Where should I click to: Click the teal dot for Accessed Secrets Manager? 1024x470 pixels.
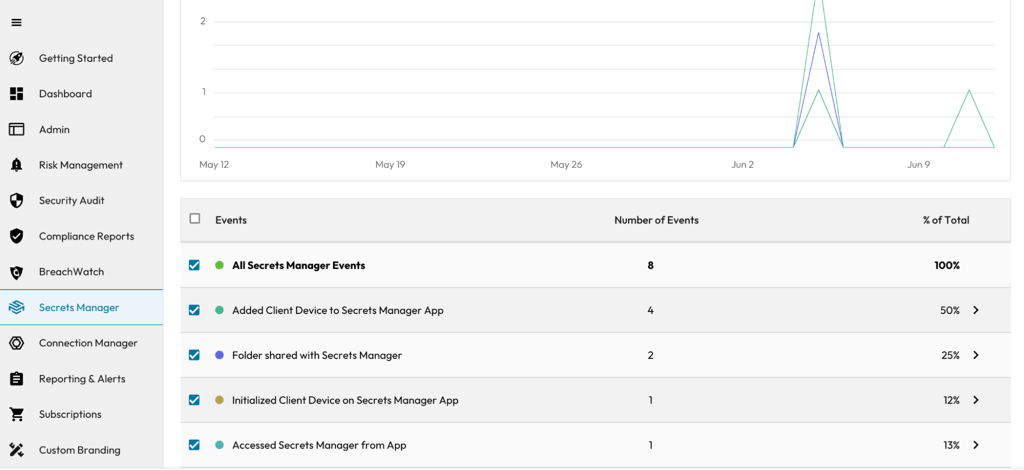click(219, 445)
